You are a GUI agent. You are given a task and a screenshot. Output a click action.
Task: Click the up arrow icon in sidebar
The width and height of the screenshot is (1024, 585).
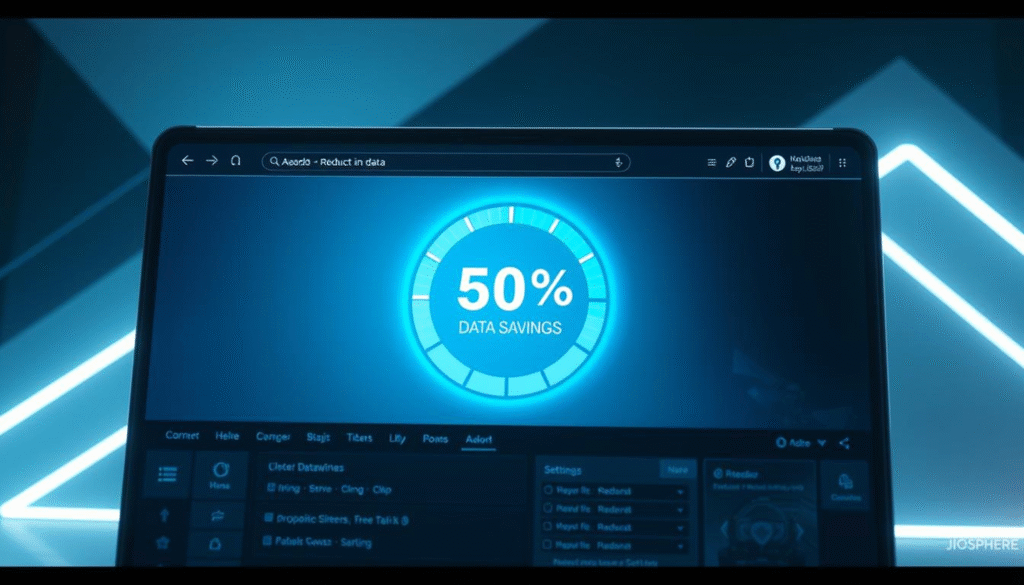coord(165,516)
